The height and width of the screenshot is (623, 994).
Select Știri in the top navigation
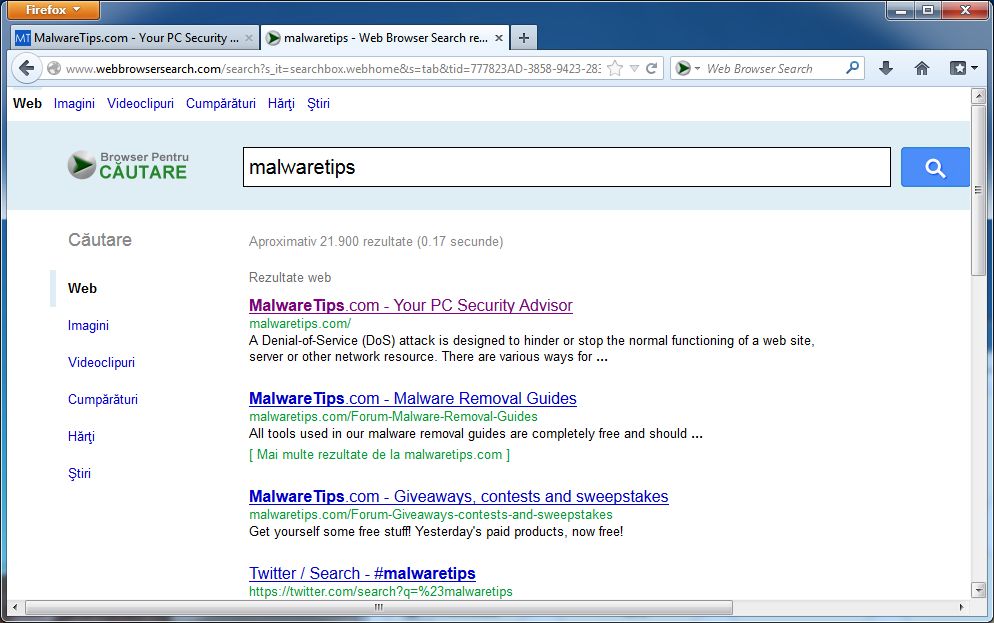[318, 103]
